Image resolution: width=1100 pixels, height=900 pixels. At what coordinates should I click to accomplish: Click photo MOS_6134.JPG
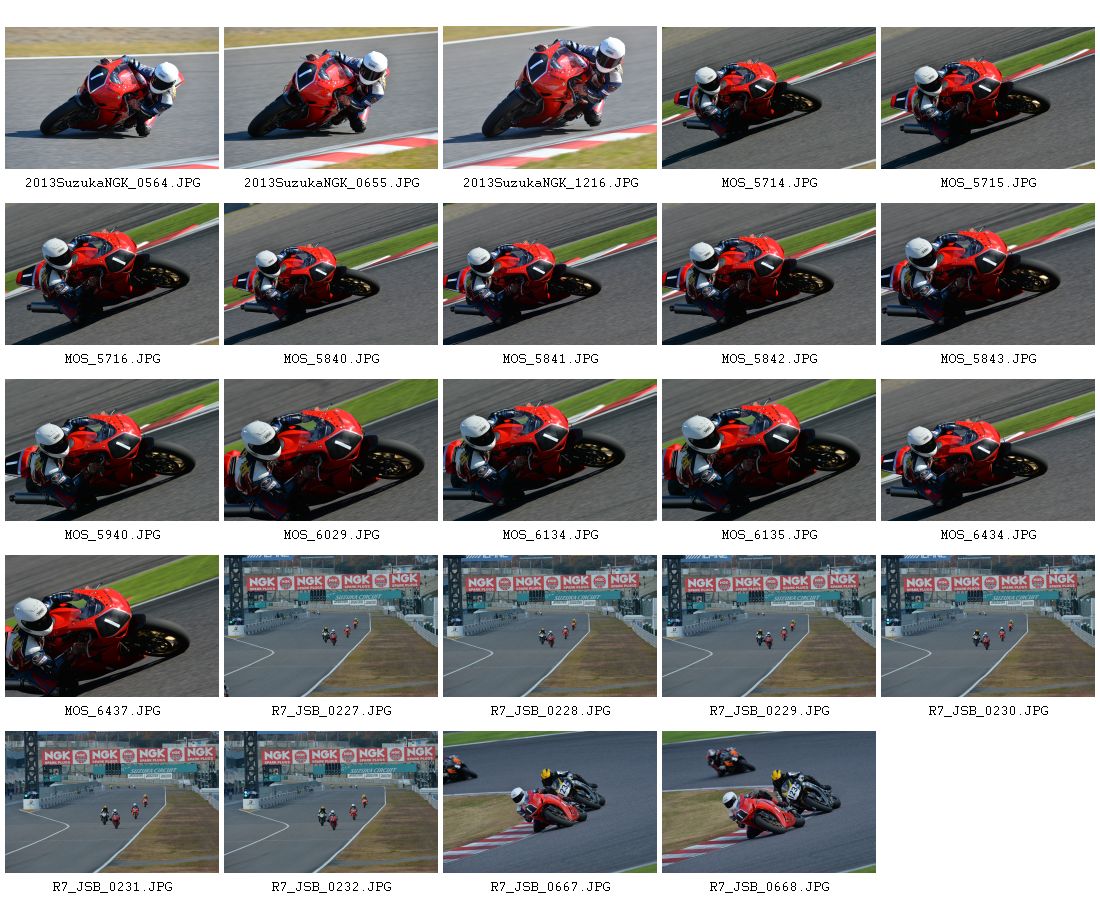[x=550, y=450]
